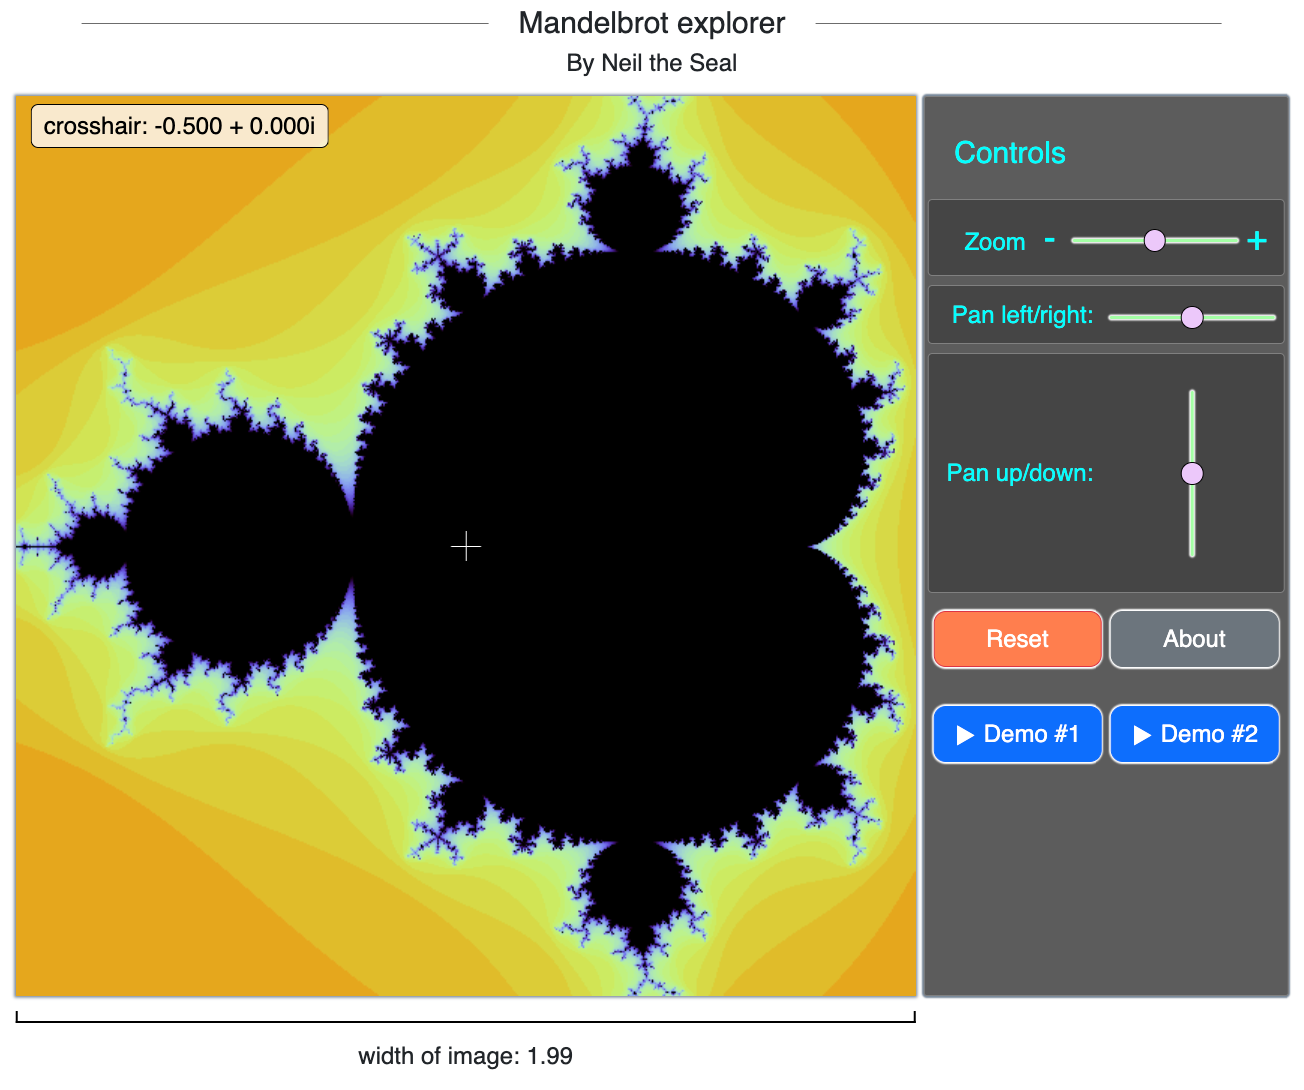Start Demo #2 playback
1304x1090 pixels.
(1194, 733)
